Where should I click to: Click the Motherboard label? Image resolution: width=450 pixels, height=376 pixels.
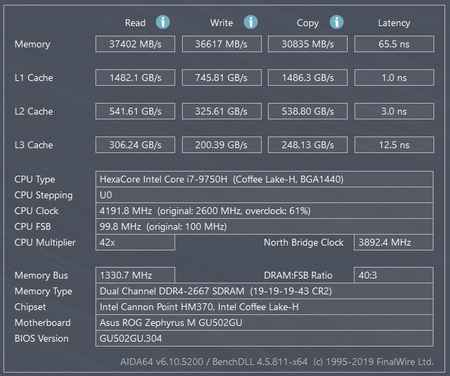tap(42, 323)
